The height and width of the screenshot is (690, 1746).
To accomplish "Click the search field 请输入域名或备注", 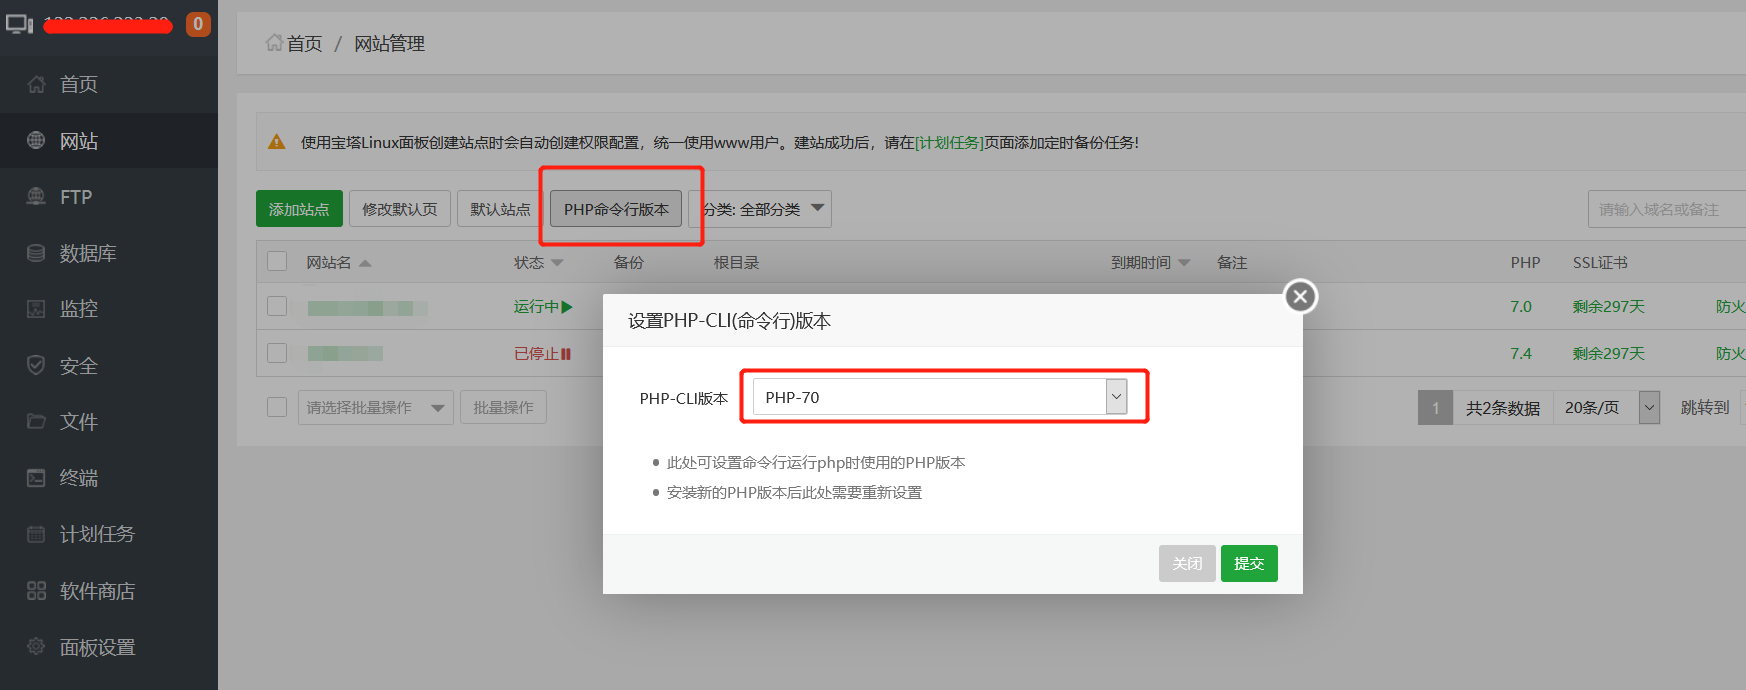I will coord(1667,209).
